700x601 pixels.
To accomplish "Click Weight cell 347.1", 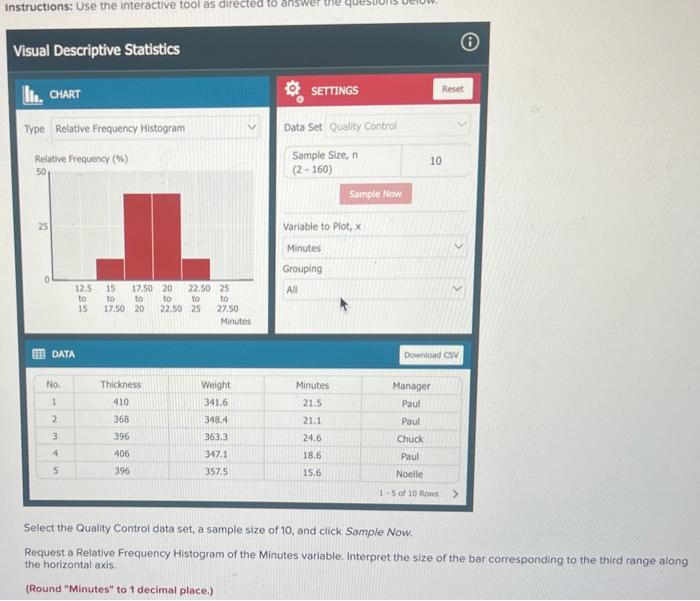I will tap(216, 454).
